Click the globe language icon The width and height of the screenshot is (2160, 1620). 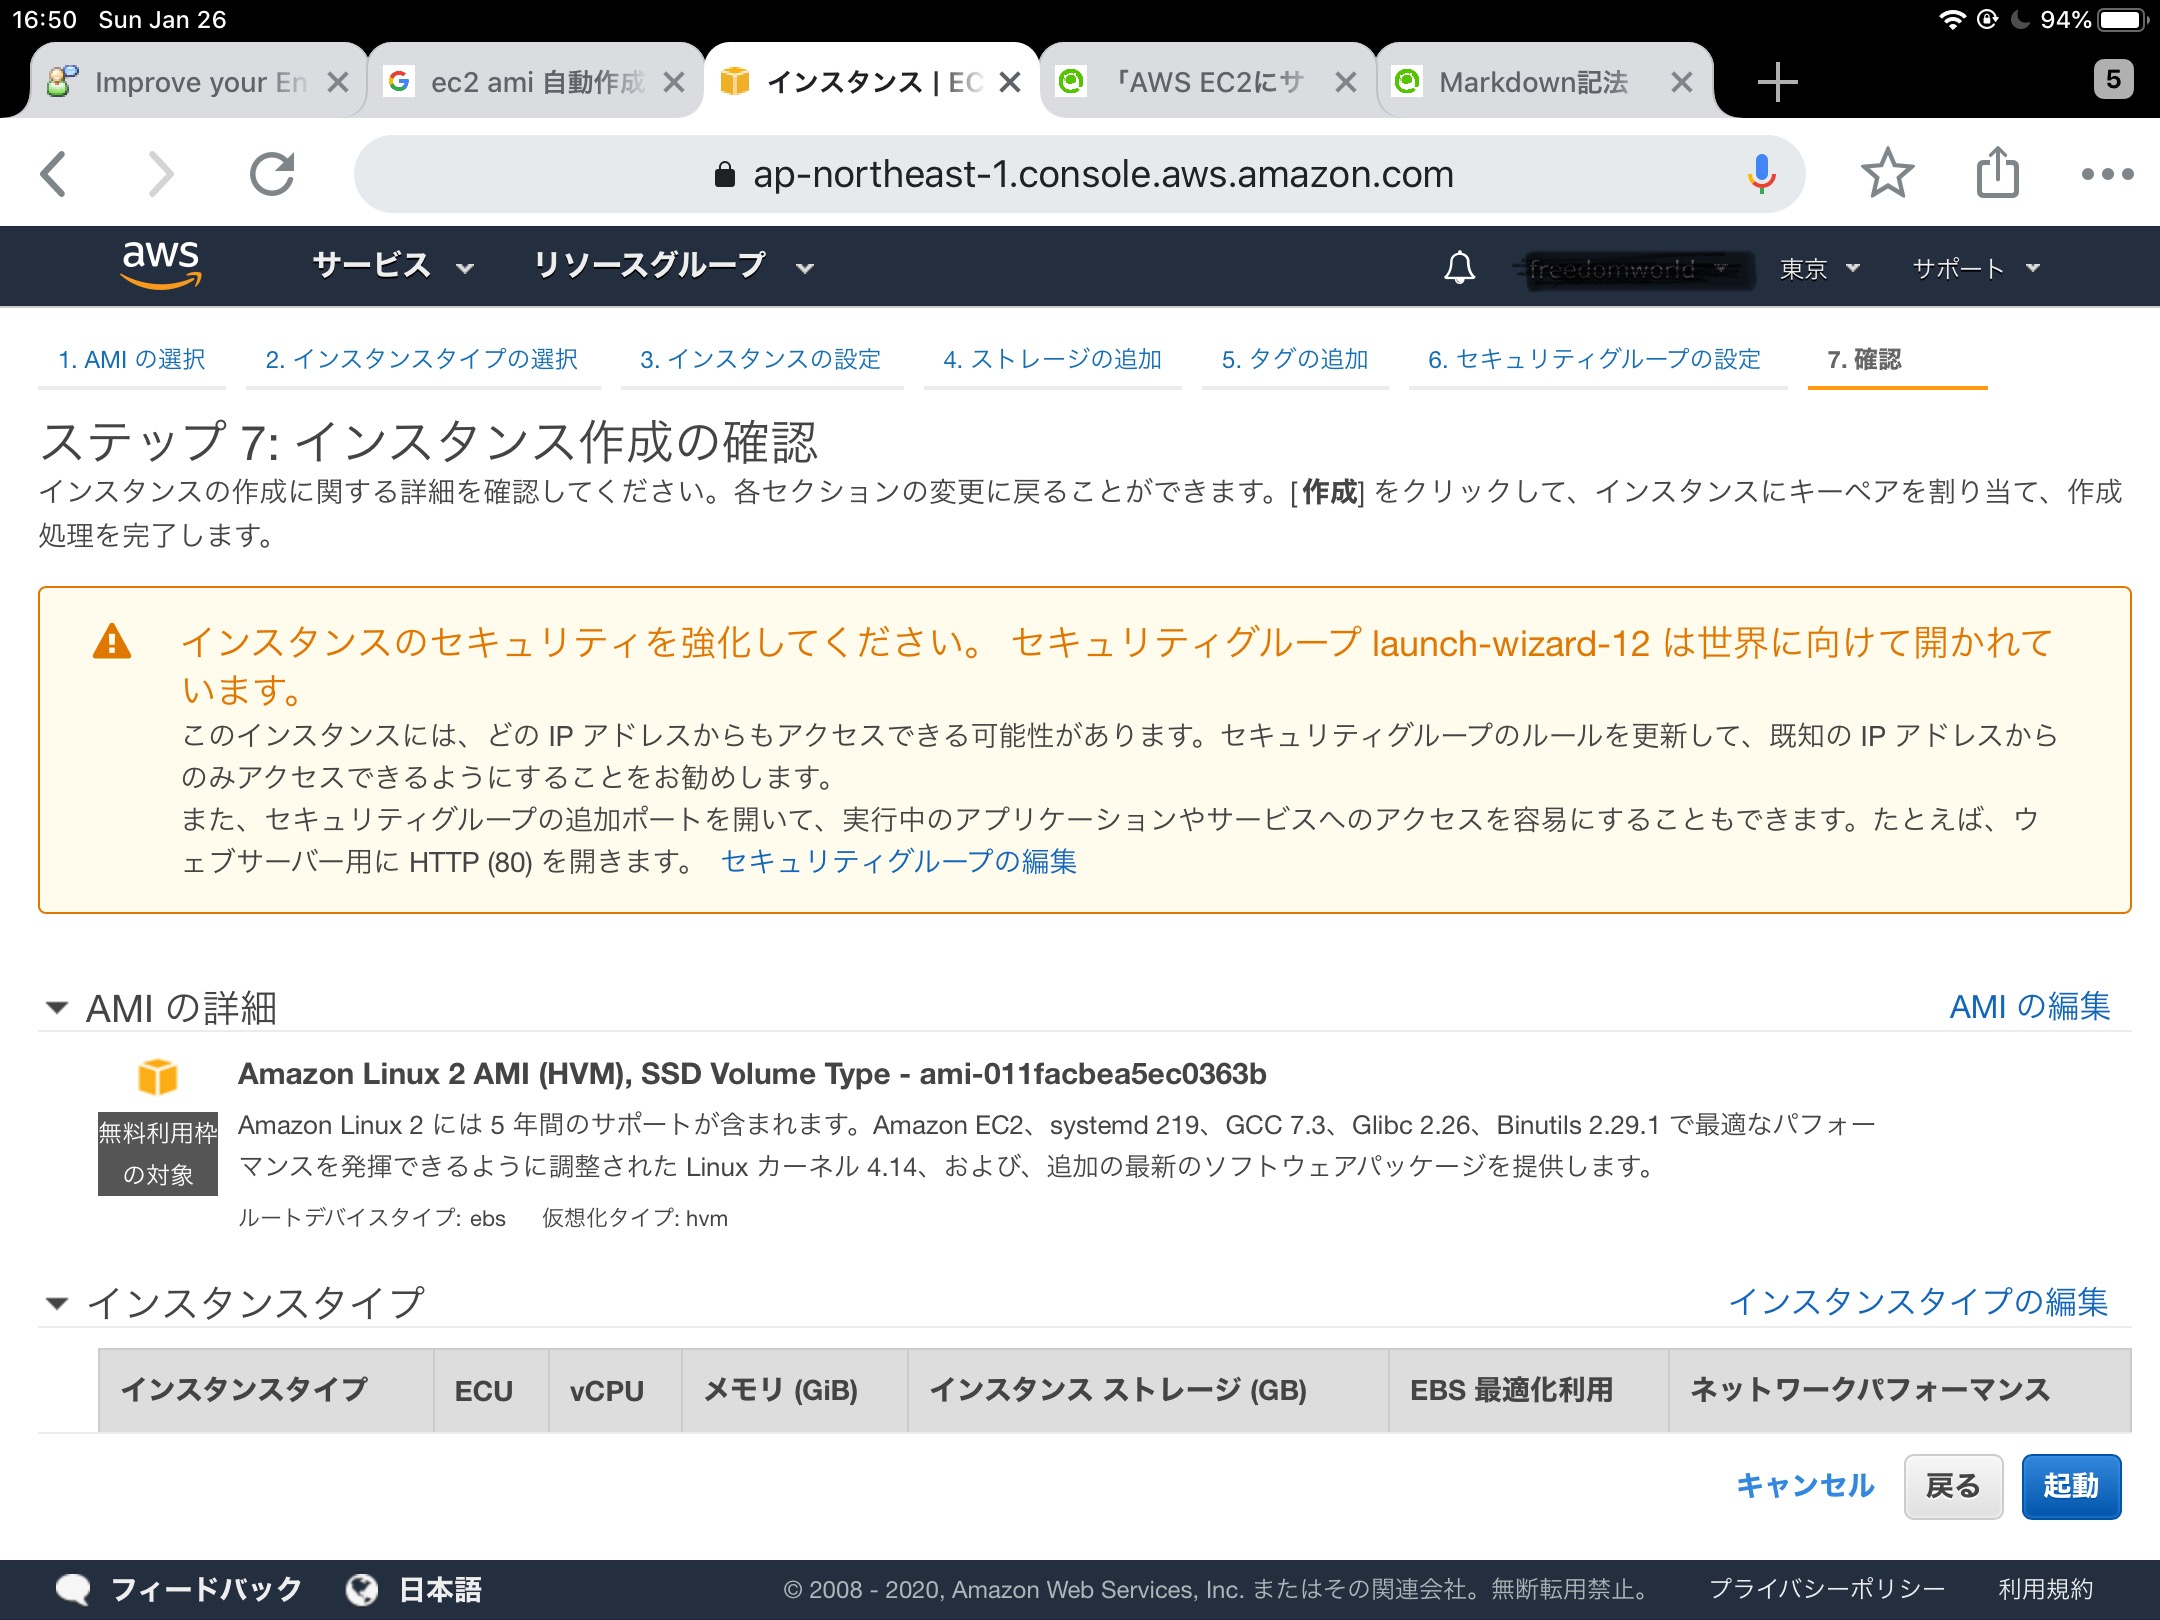pos(361,1589)
